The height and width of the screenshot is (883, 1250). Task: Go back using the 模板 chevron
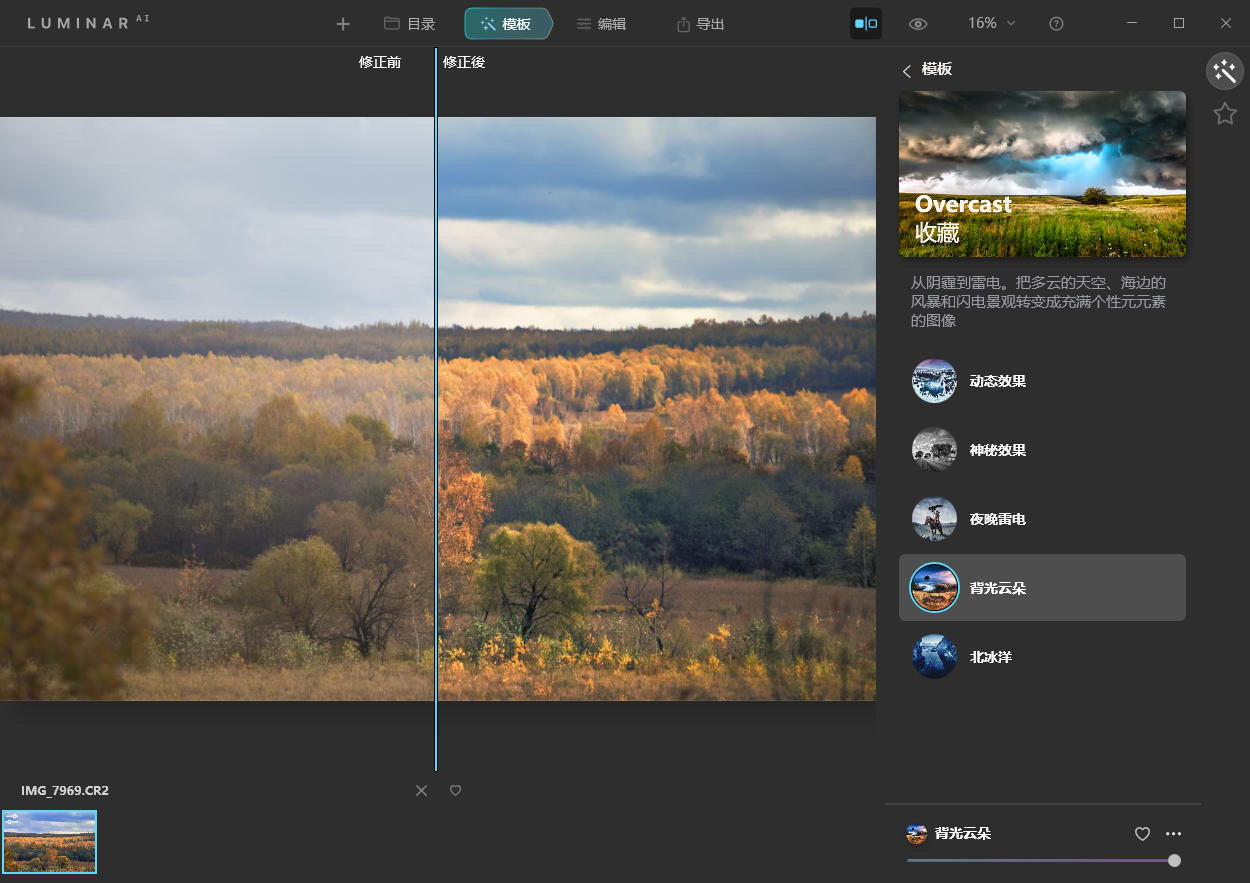[907, 70]
